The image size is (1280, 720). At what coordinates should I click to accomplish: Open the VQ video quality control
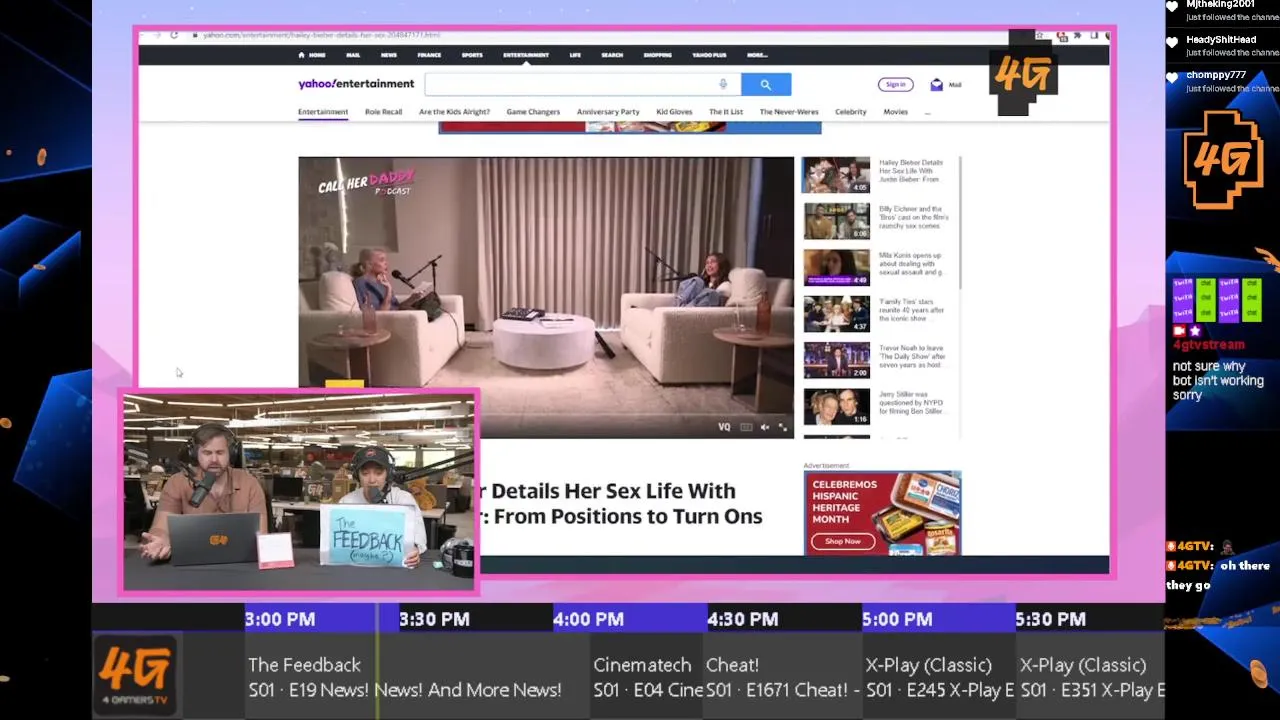[x=724, y=427]
